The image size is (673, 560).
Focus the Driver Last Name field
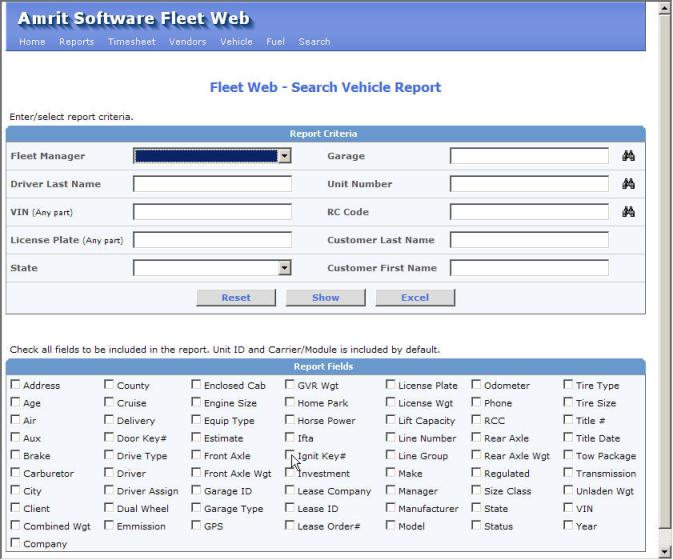[x=212, y=184]
